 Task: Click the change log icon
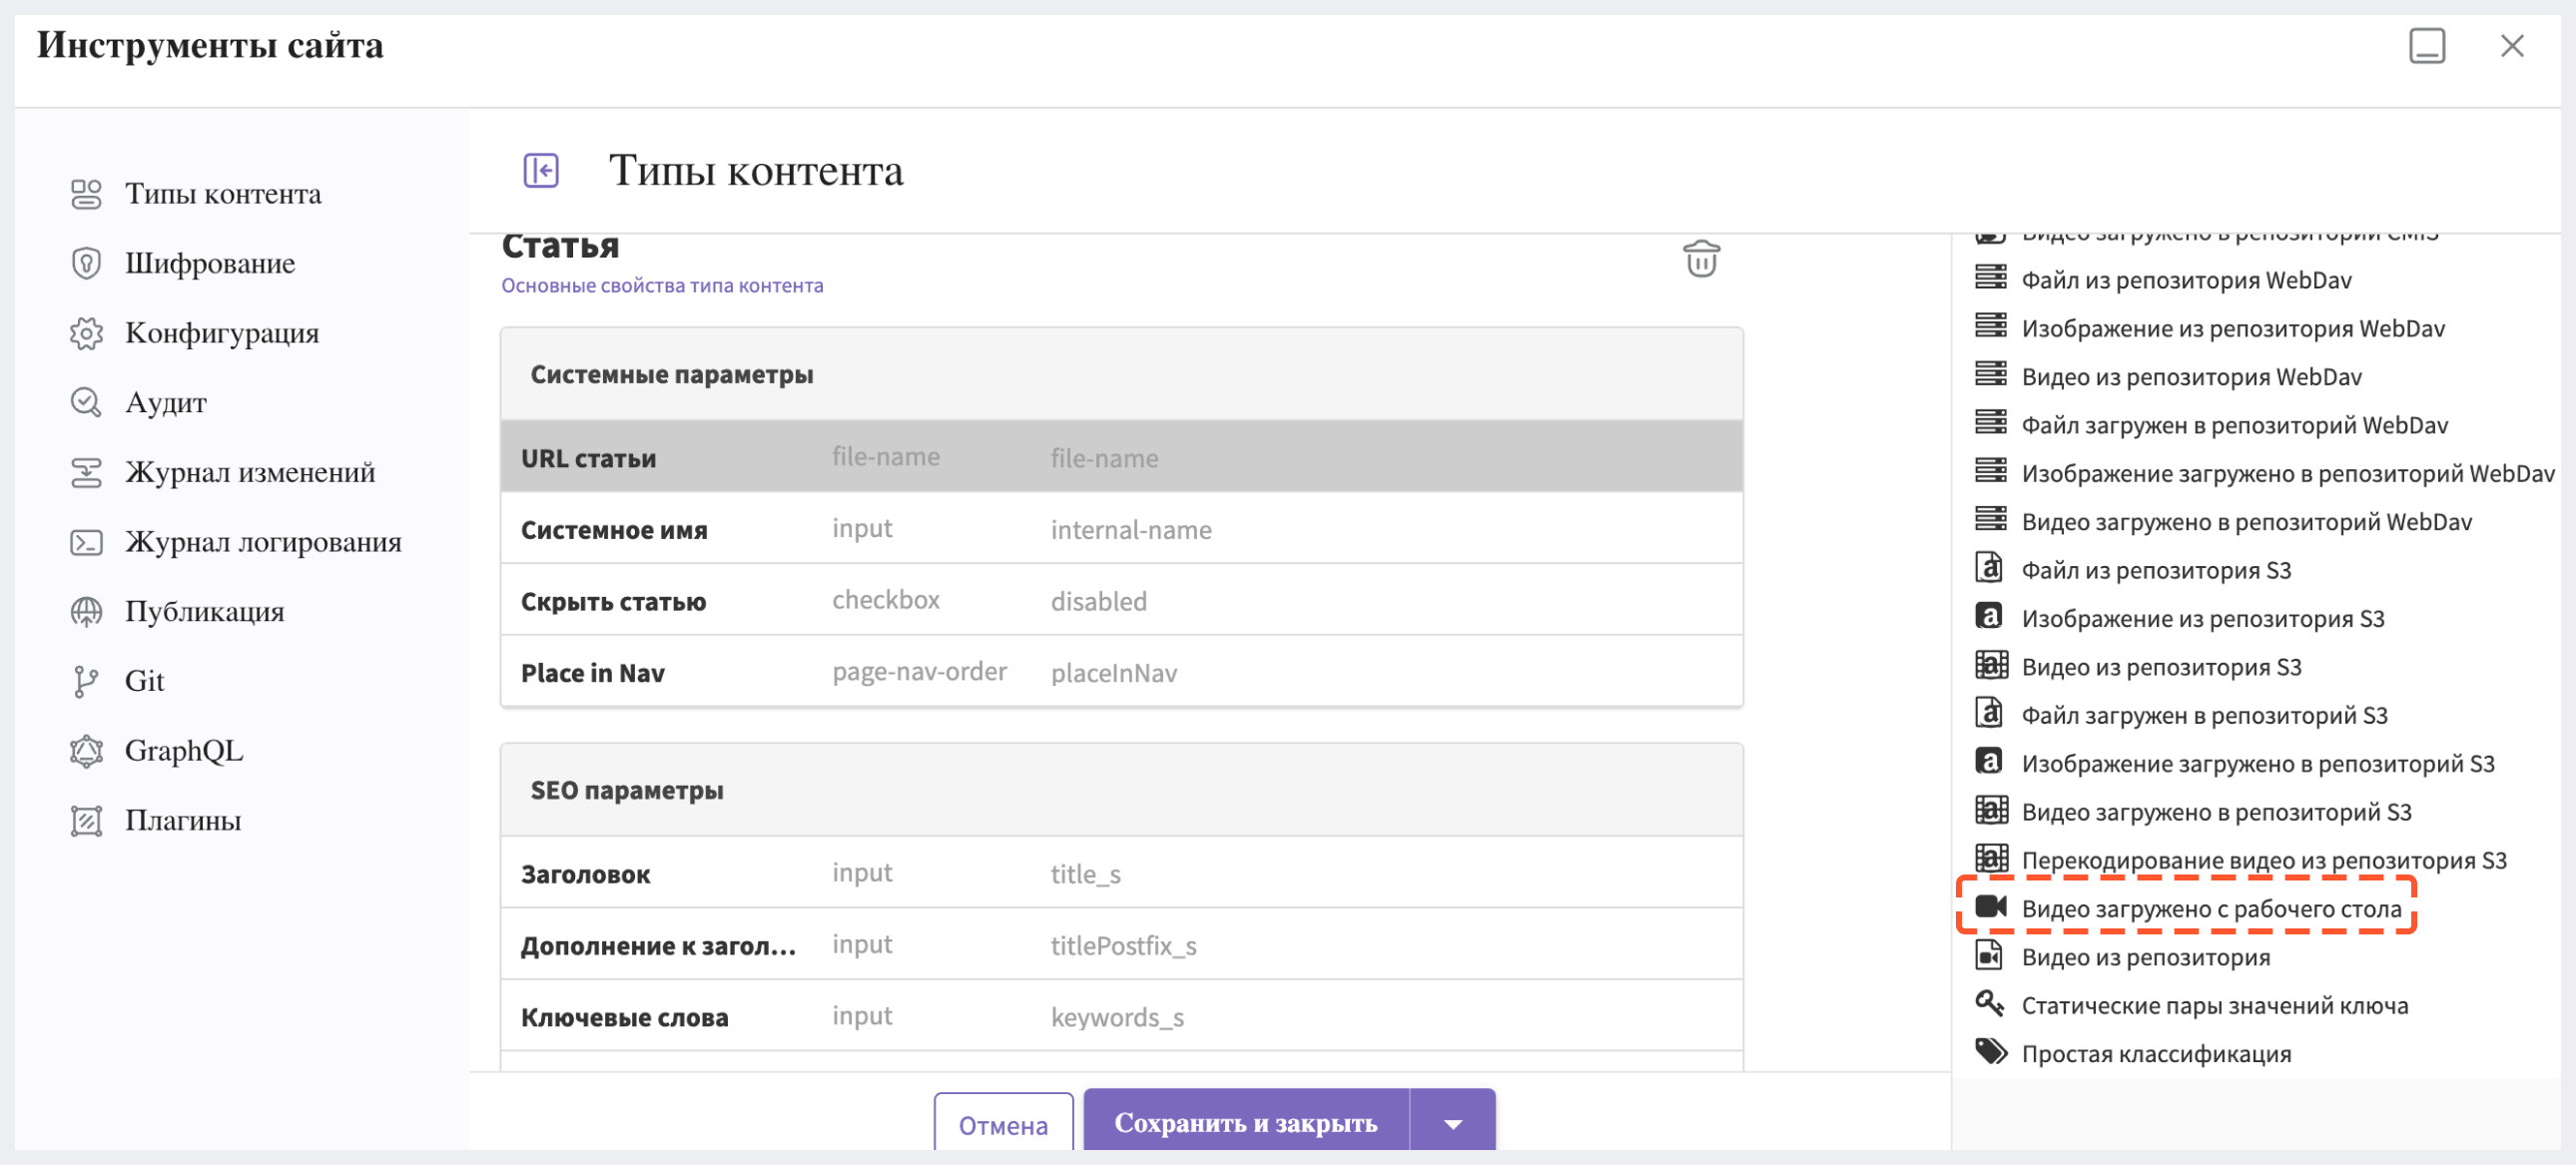point(86,472)
